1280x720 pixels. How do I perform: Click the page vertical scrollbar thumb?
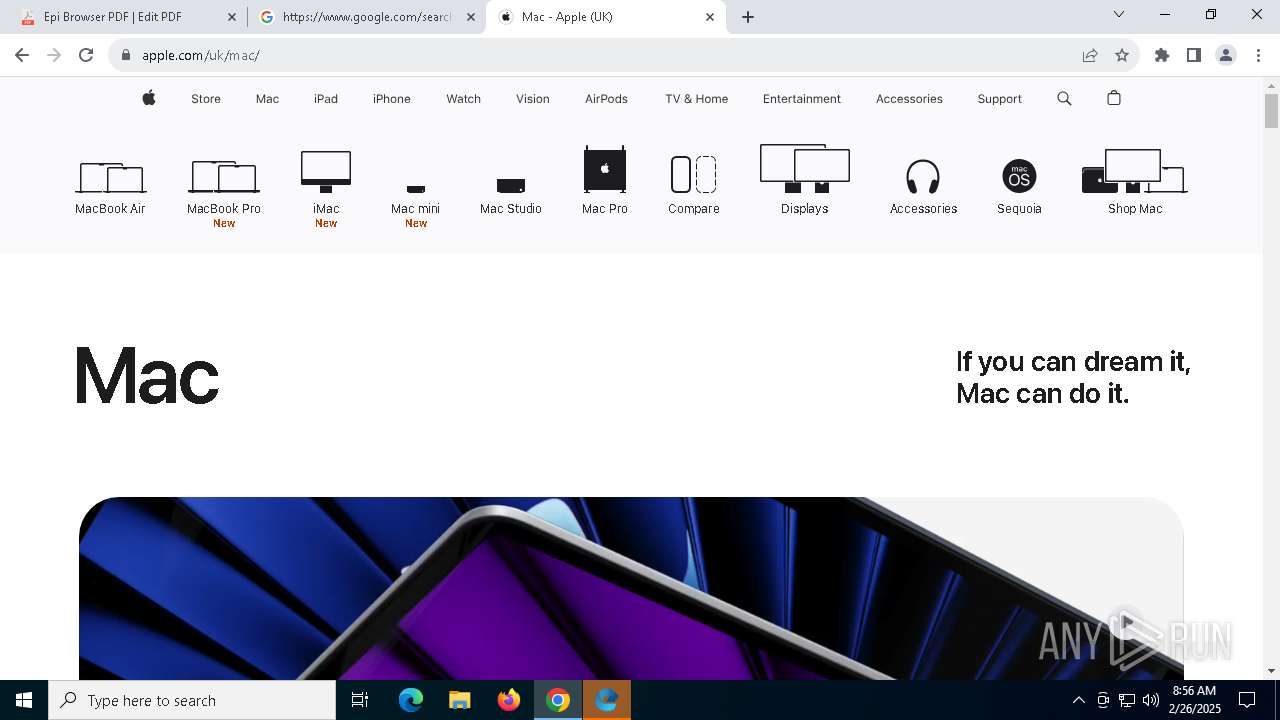pyautogui.click(x=1271, y=111)
